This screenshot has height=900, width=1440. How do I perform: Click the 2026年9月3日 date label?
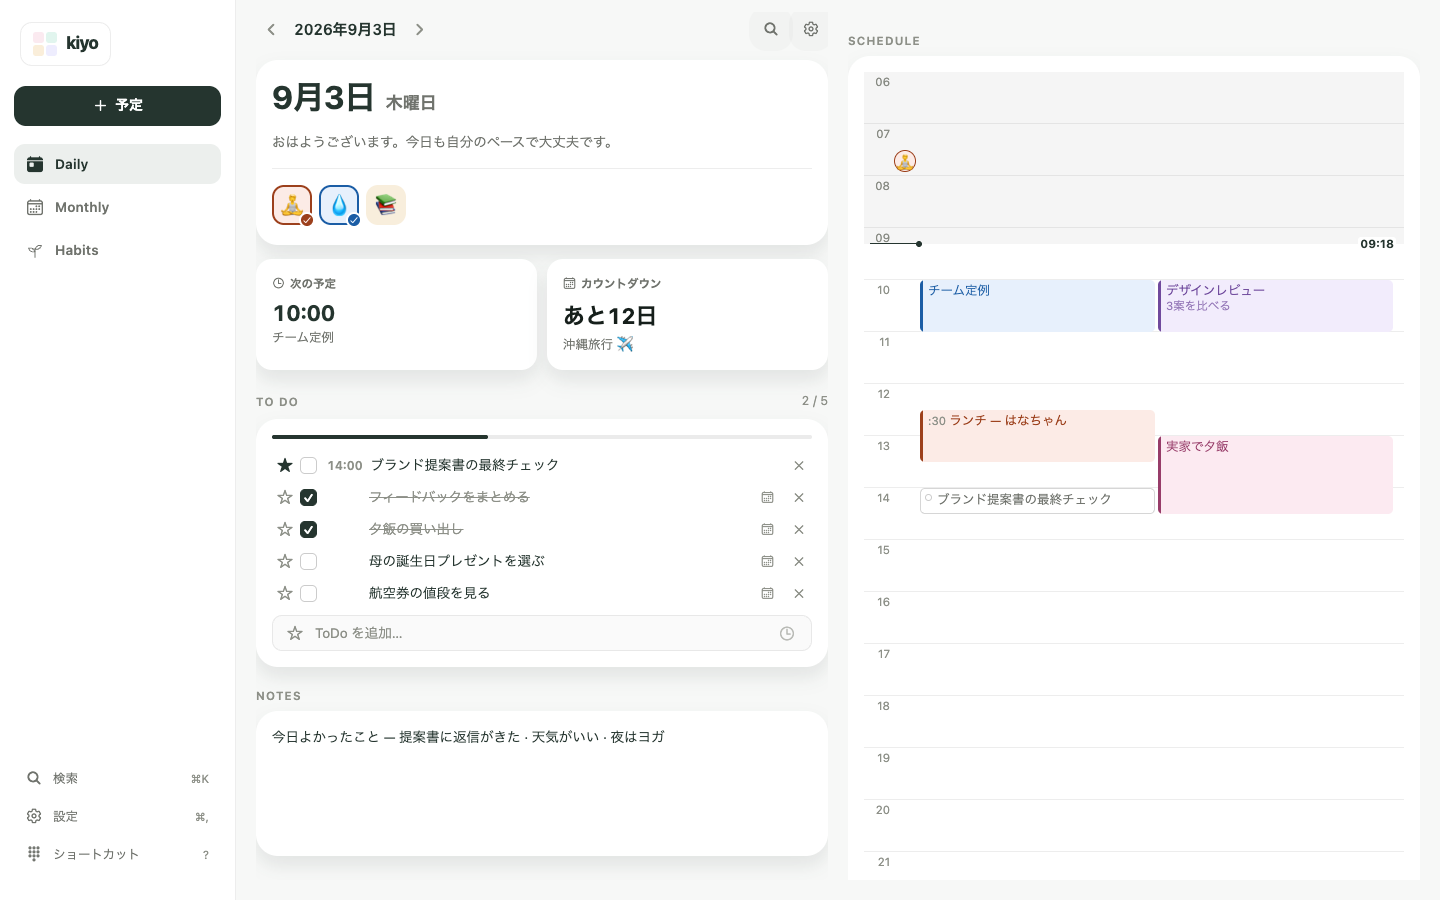[x=345, y=30]
